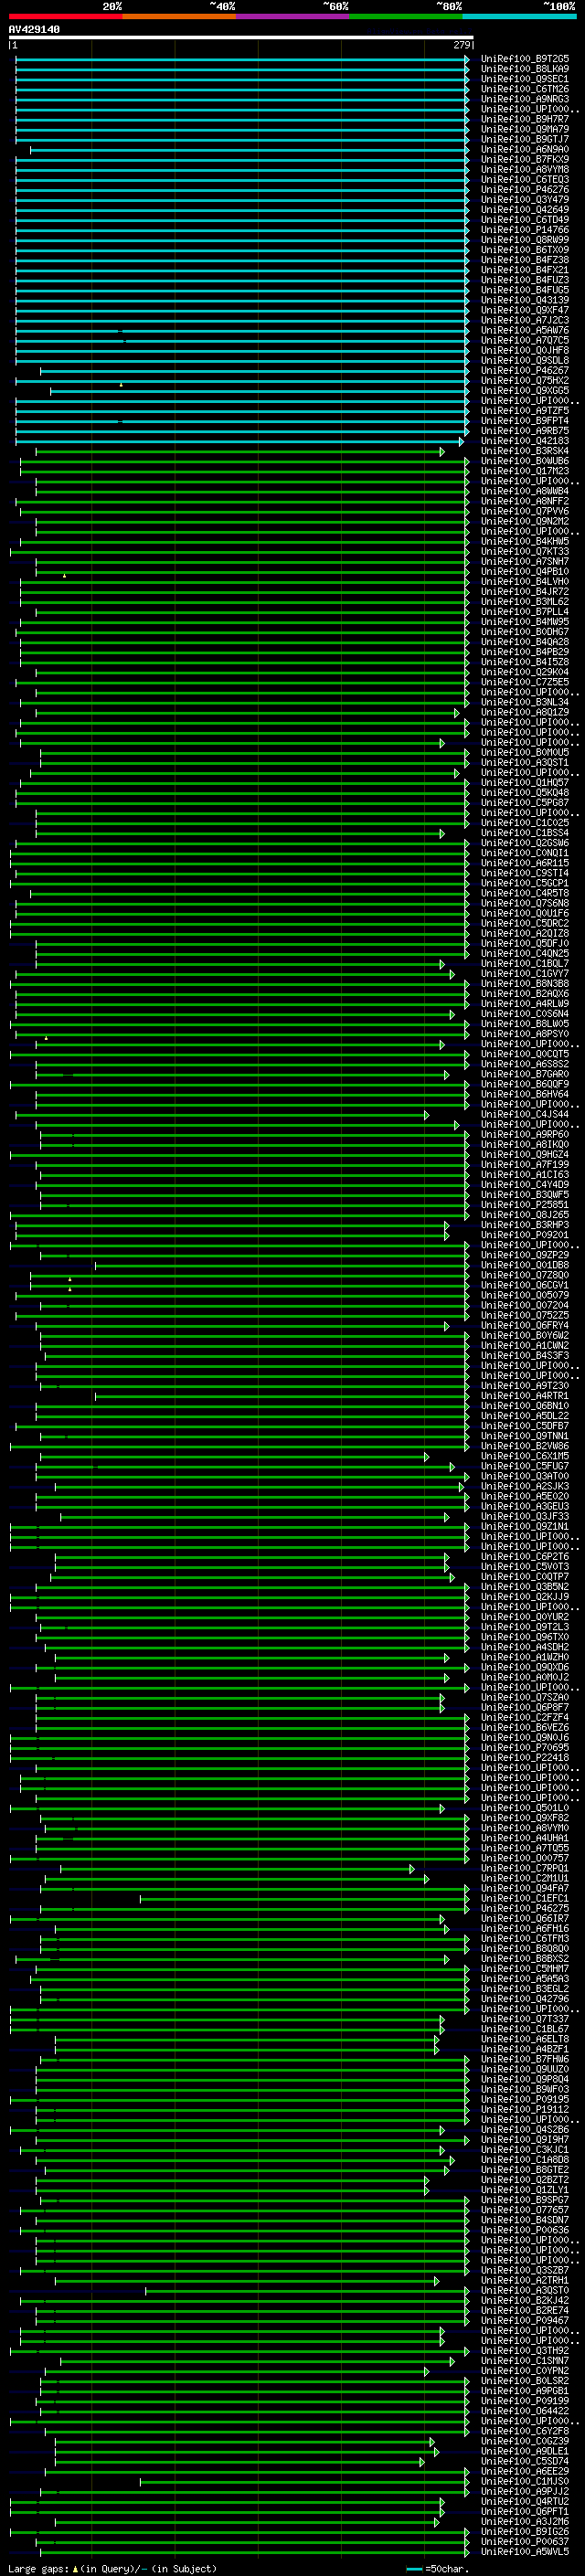This screenshot has width=585, height=2576.
Task: Select label UniRef100_Q42183
Action: point(525,441)
